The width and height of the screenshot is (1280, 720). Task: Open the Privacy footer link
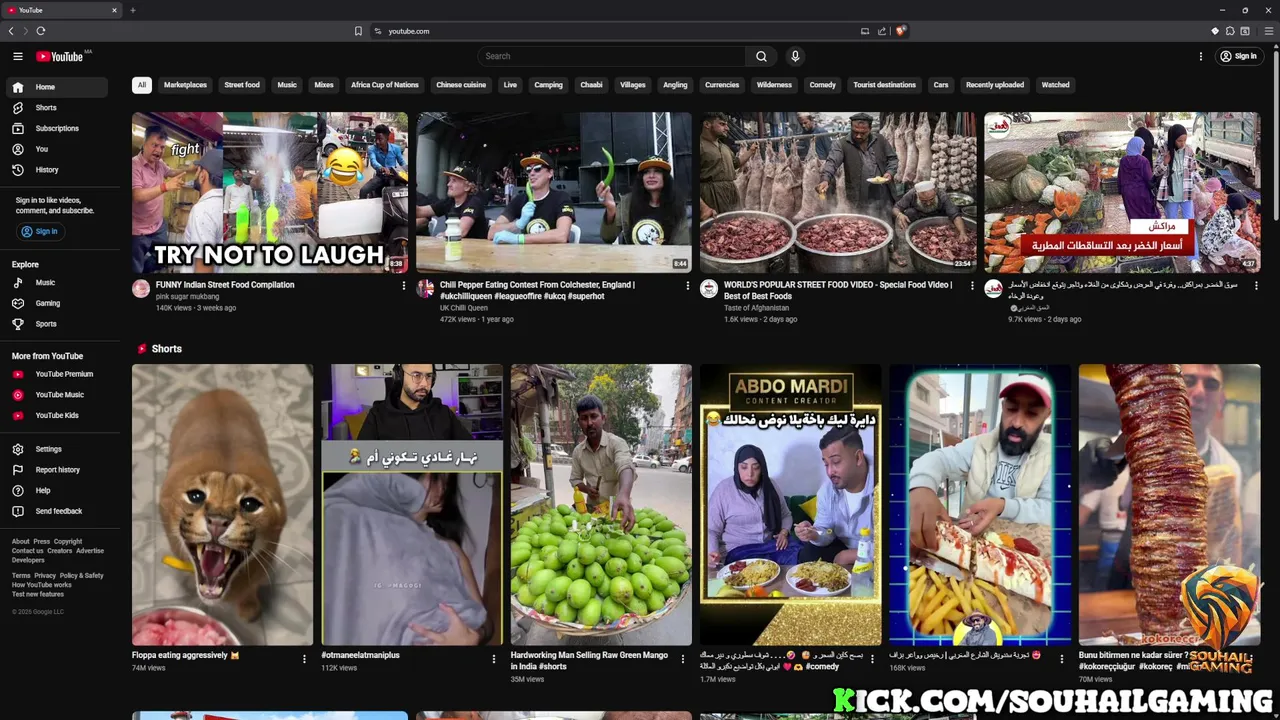click(x=45, y=576)
